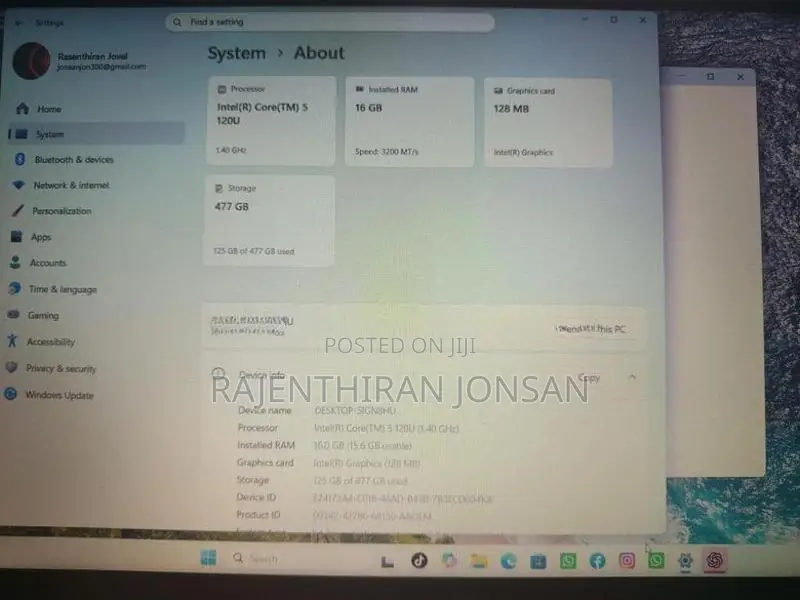The image size is (800, 600).
Task: Open Home in Settings sidebar
Action: [x=48, y=109]
